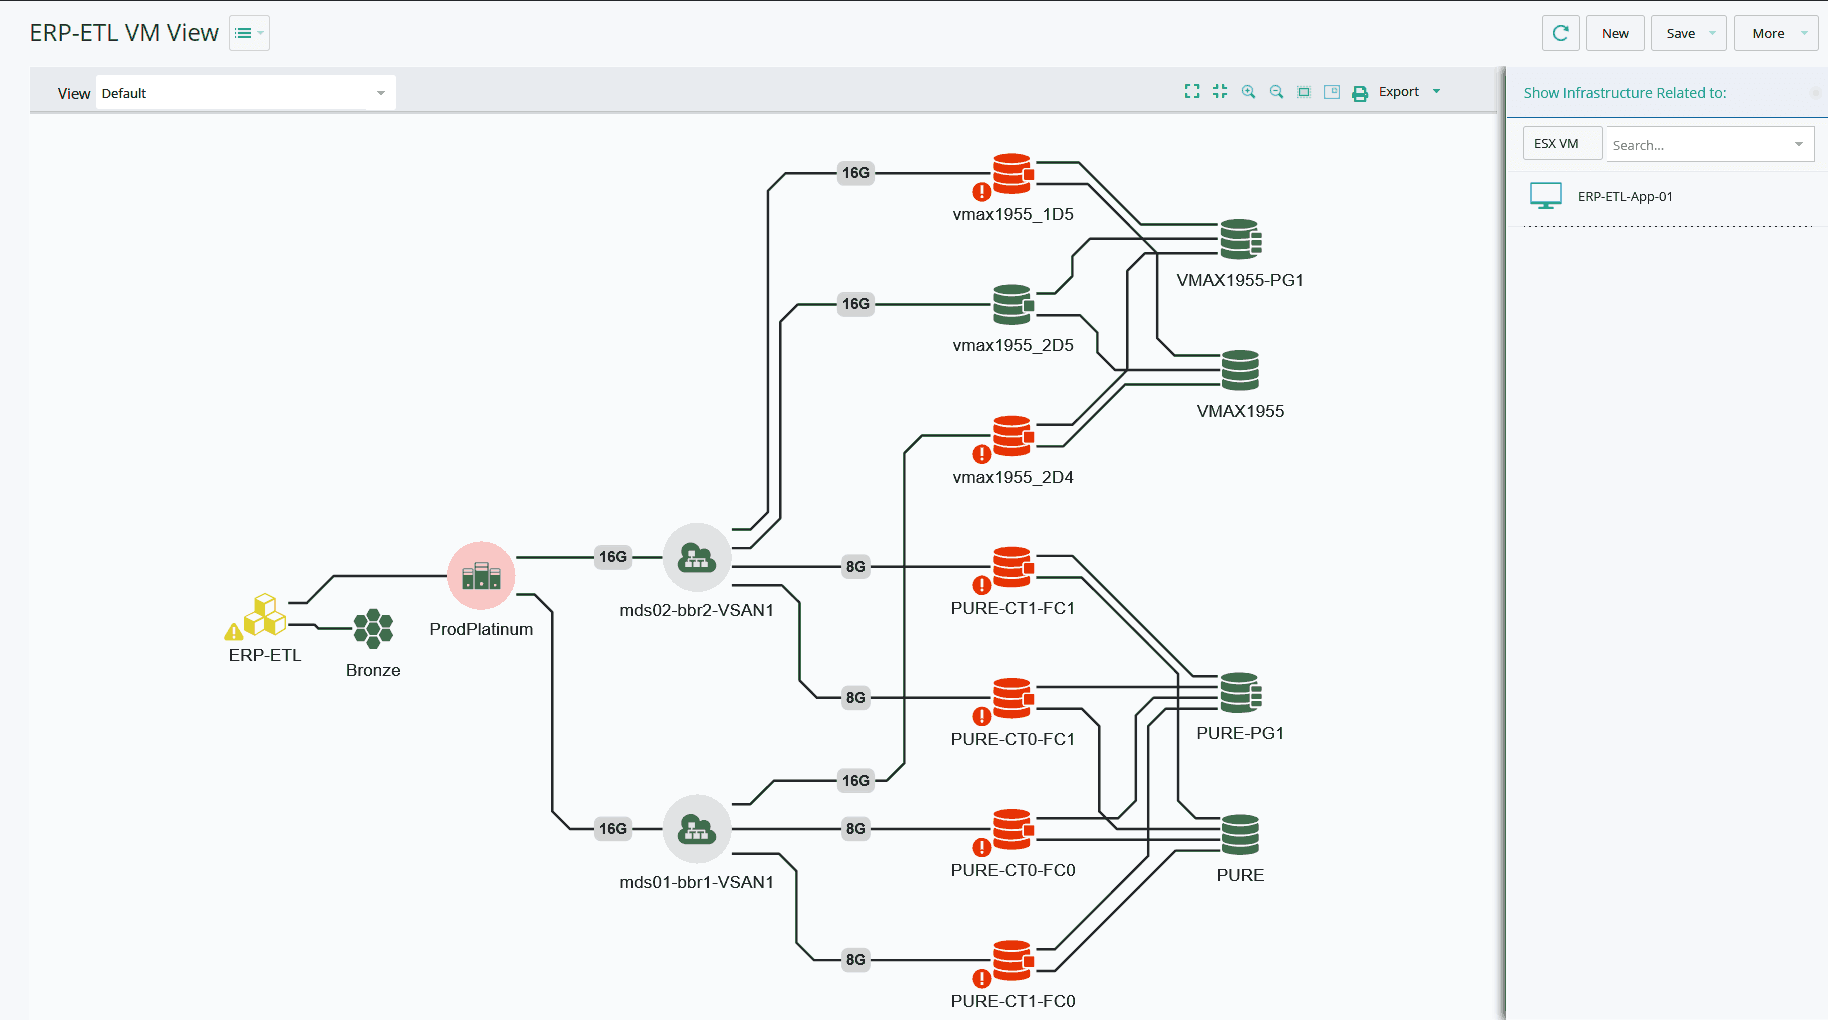Click the 8G link badge to PURE-CT0-FC0
The image size is (1828, 1020).
pyautogui.click(x=856, y=829)
